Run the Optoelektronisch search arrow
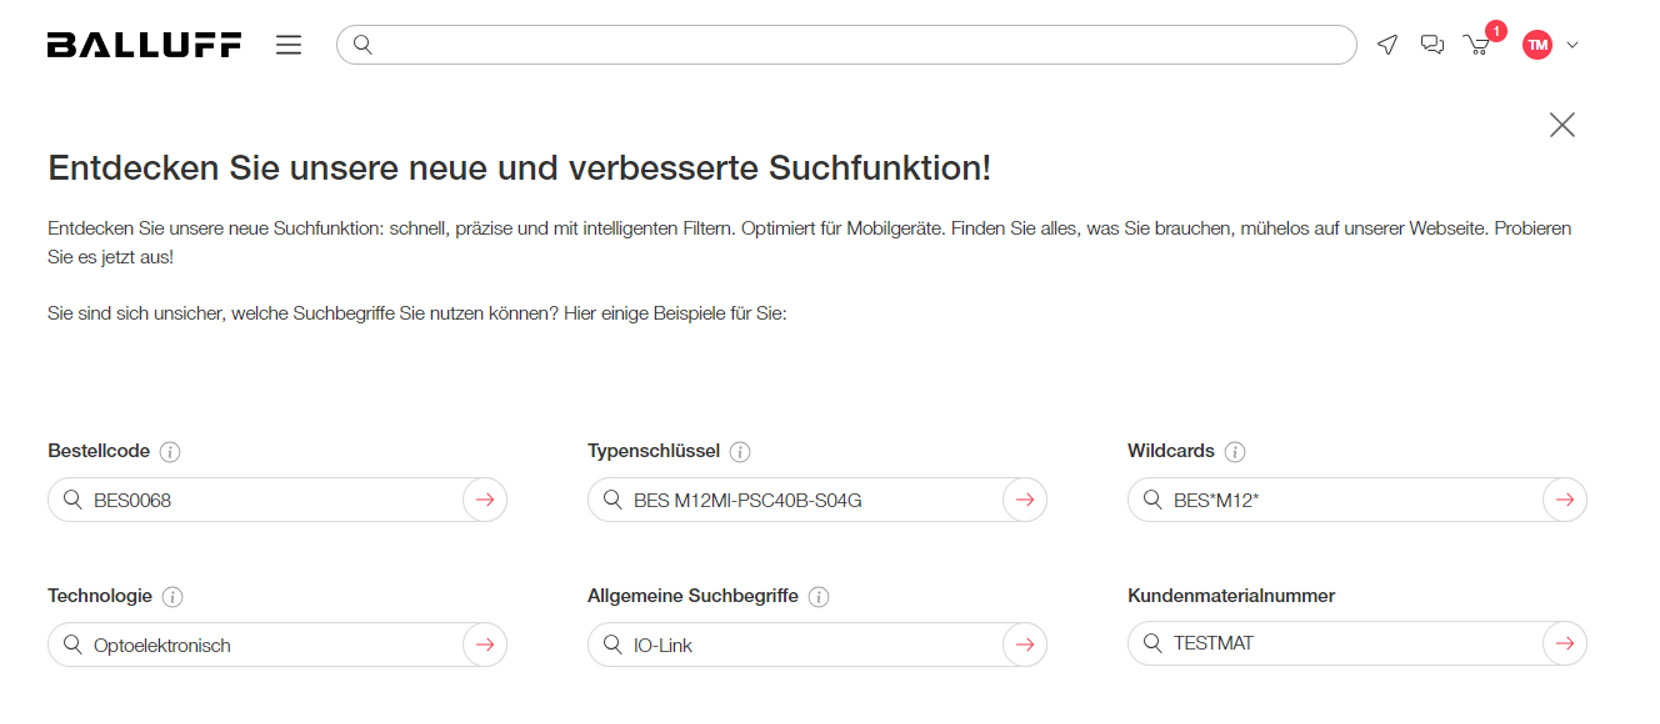Viewport: 1660px width, 724px height. pyautogui.click(x=485, y=645)
